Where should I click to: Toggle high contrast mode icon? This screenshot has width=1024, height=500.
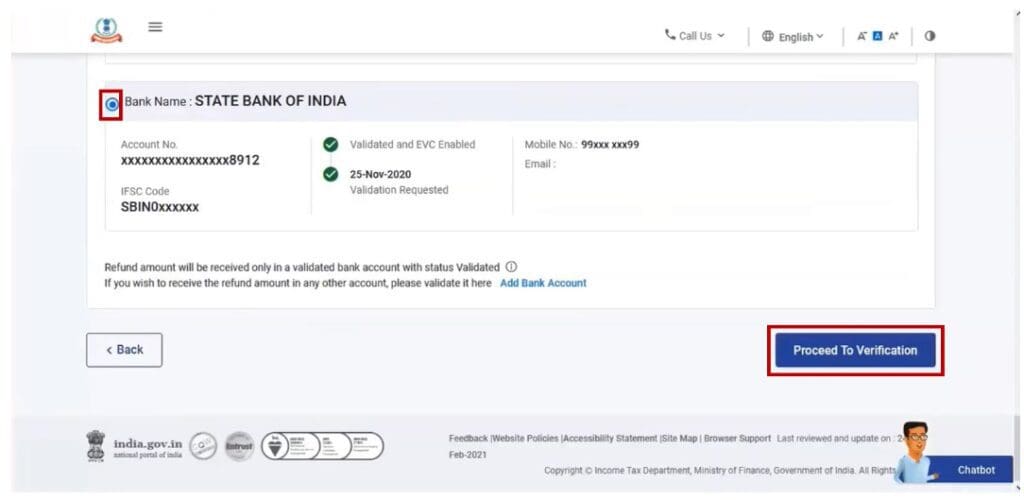930,36
